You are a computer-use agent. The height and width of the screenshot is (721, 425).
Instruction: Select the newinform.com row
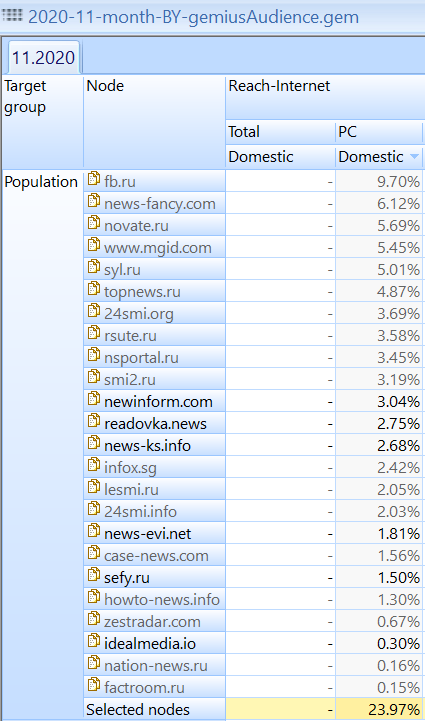pyautogui.click(x=254, y=402)
